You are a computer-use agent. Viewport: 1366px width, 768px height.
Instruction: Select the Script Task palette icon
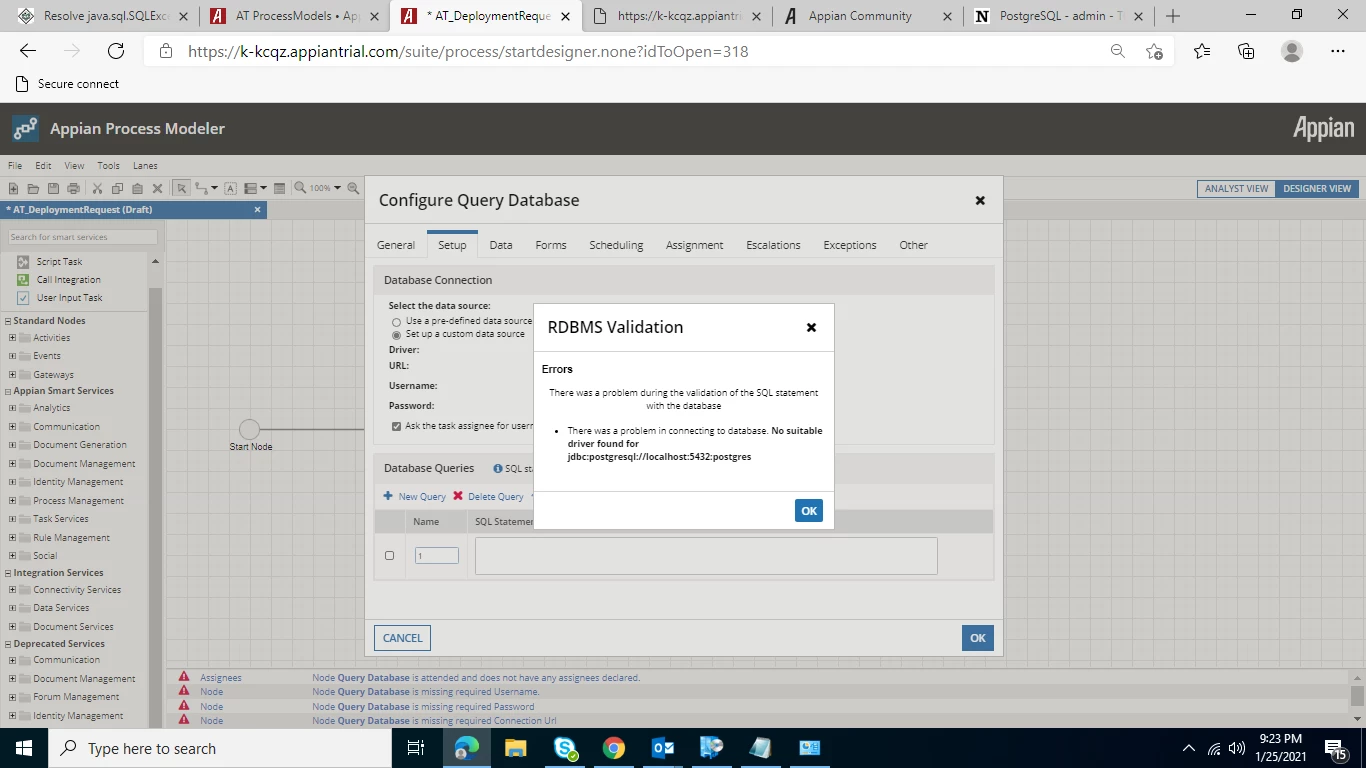pyautogui.click(x=23, y=261)
